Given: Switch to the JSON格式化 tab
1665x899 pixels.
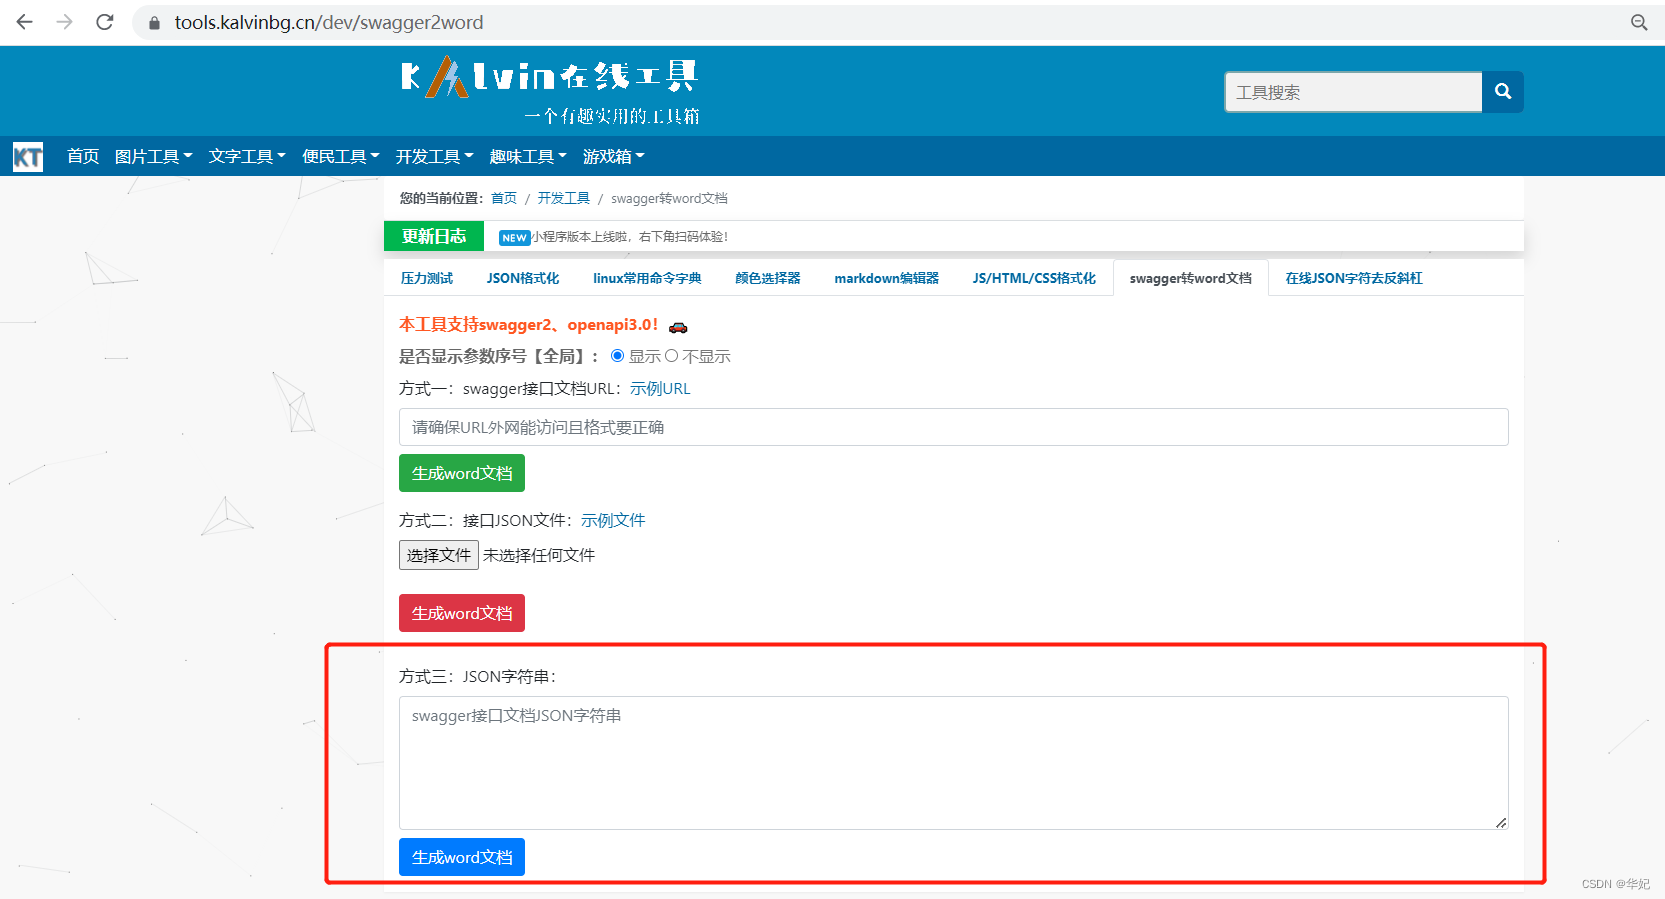Looking at the screenshot, I should point(523,278).
